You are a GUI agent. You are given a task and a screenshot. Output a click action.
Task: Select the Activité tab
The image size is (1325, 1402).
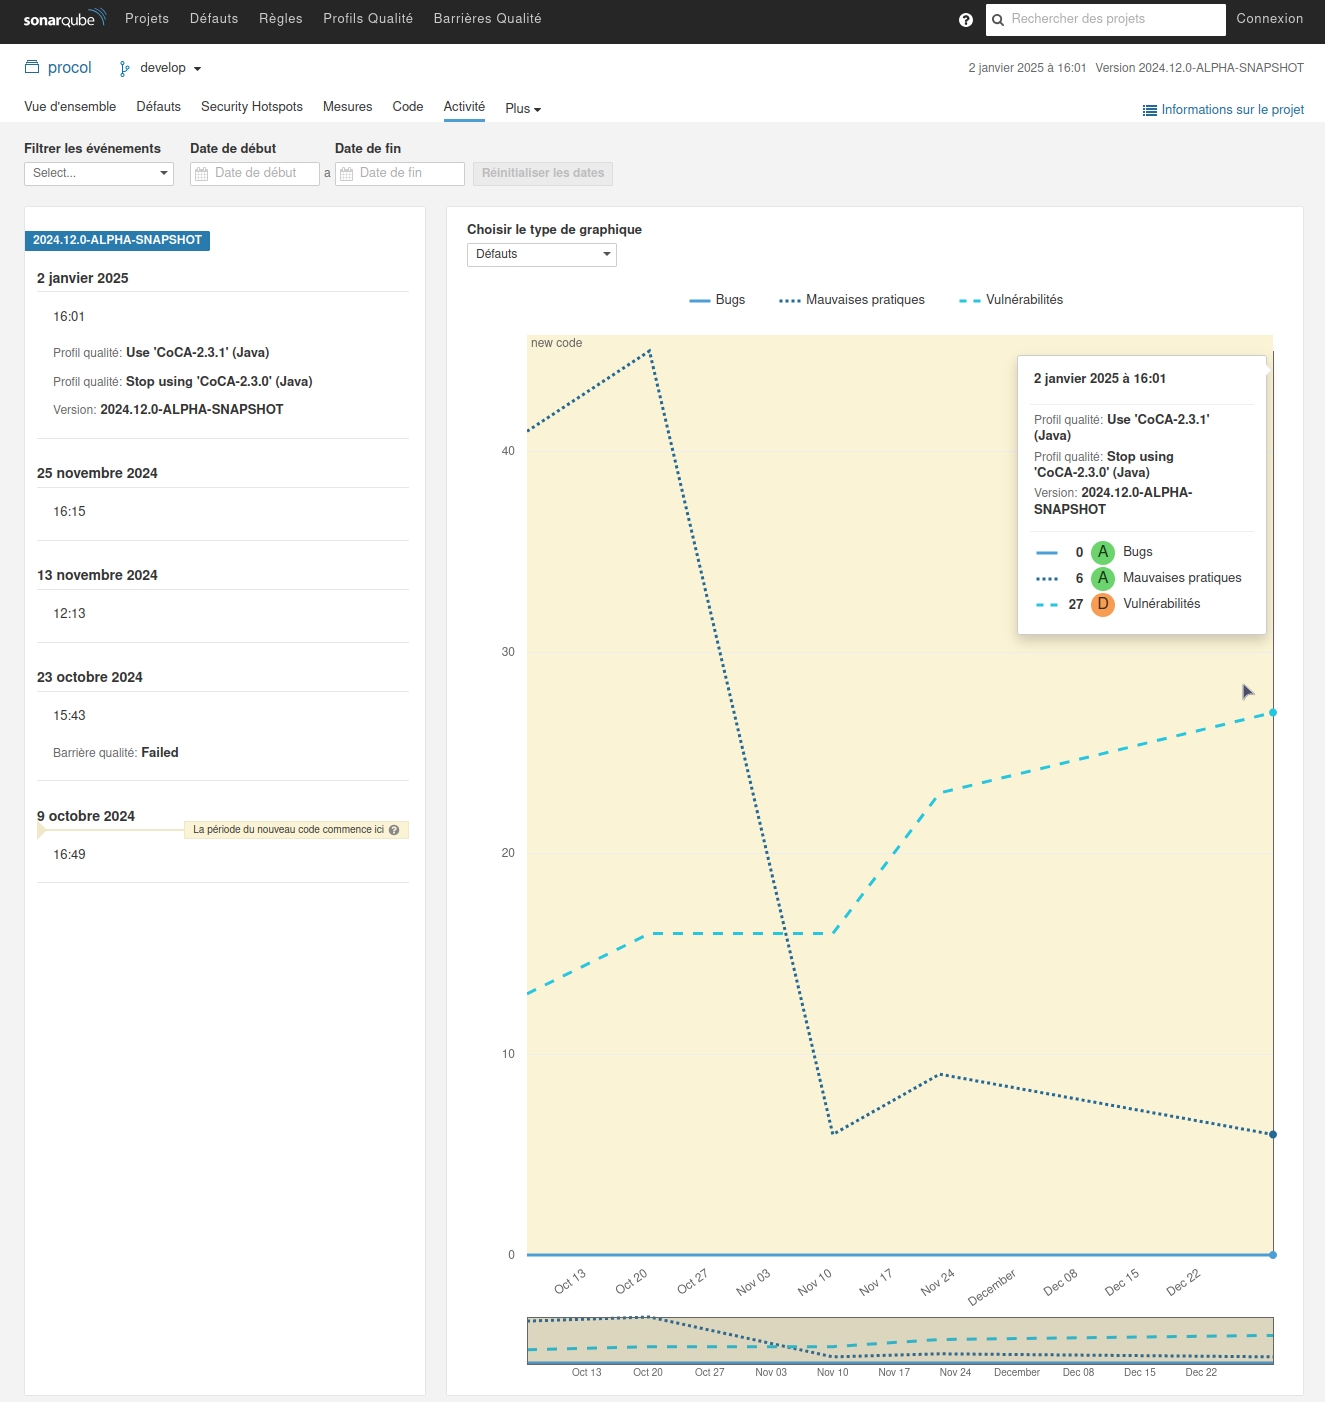click(464, 107)
